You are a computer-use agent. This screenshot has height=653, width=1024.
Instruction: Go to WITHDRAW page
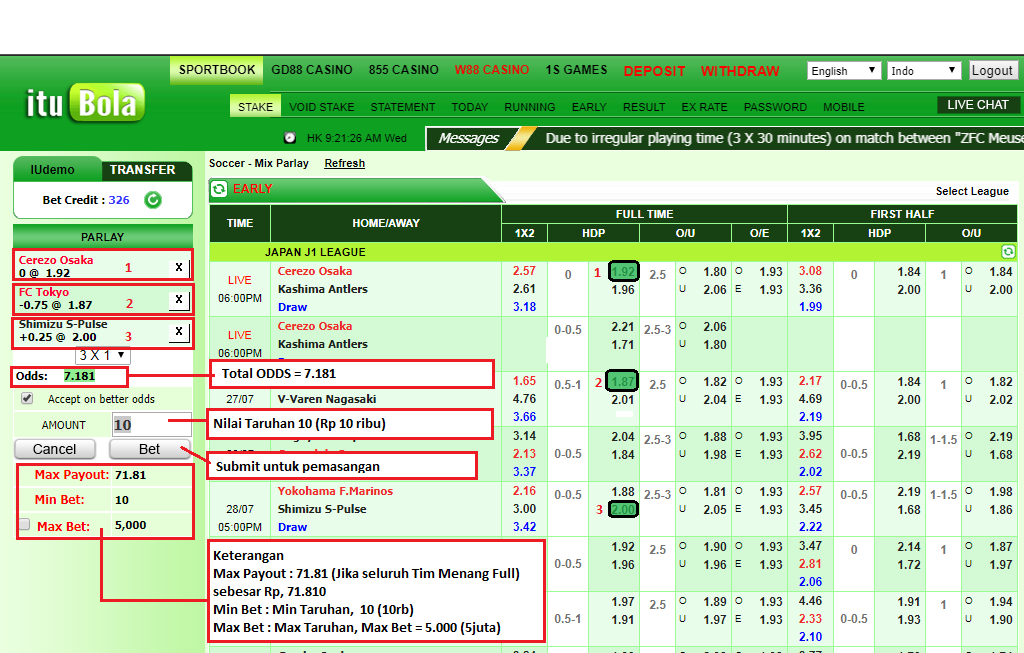[740, 71]
